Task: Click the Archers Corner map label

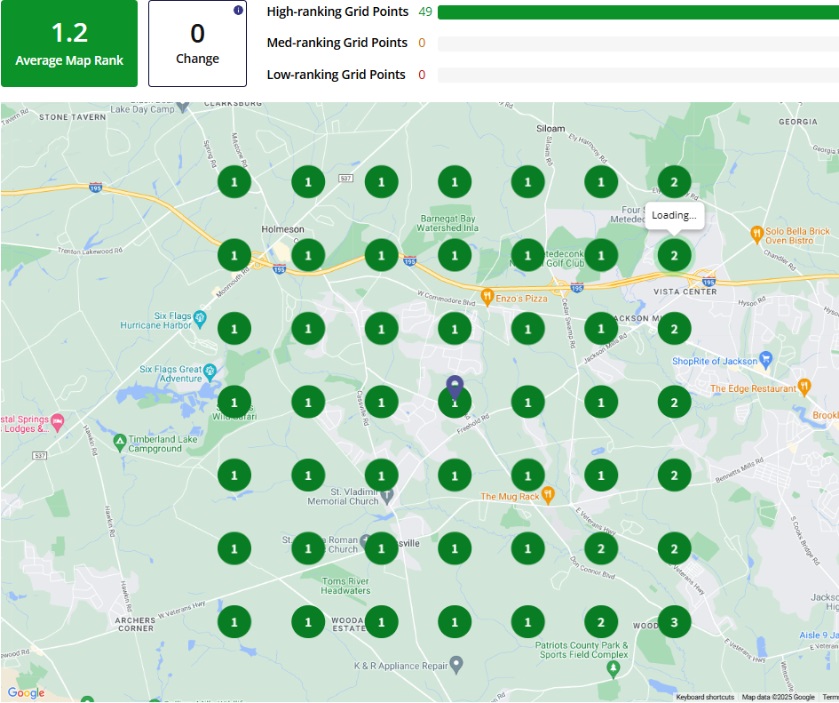Action: click(x=135, y=624)
